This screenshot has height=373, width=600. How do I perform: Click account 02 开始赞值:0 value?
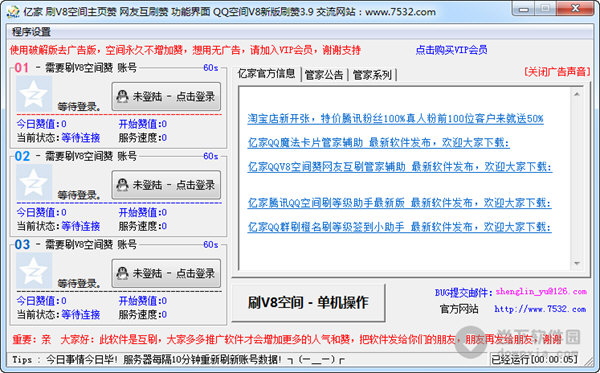coord(143,212)
